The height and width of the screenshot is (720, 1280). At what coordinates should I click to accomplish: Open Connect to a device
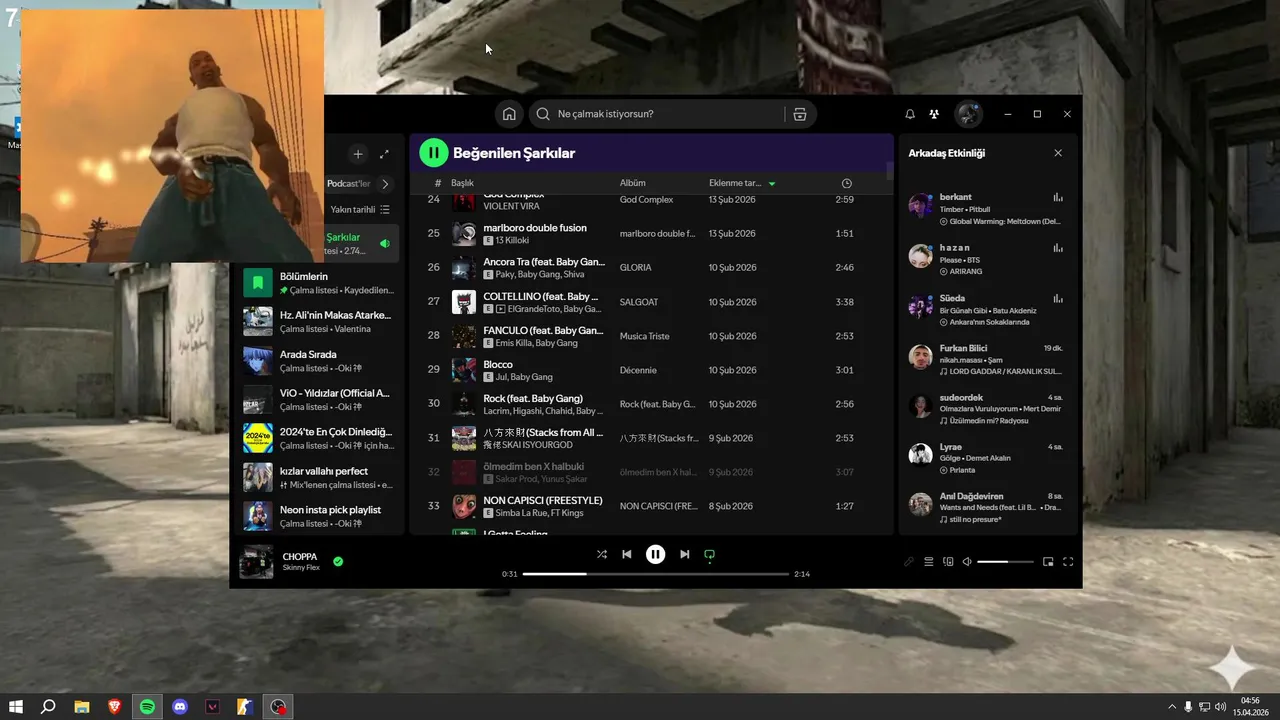tap(948, 562)
